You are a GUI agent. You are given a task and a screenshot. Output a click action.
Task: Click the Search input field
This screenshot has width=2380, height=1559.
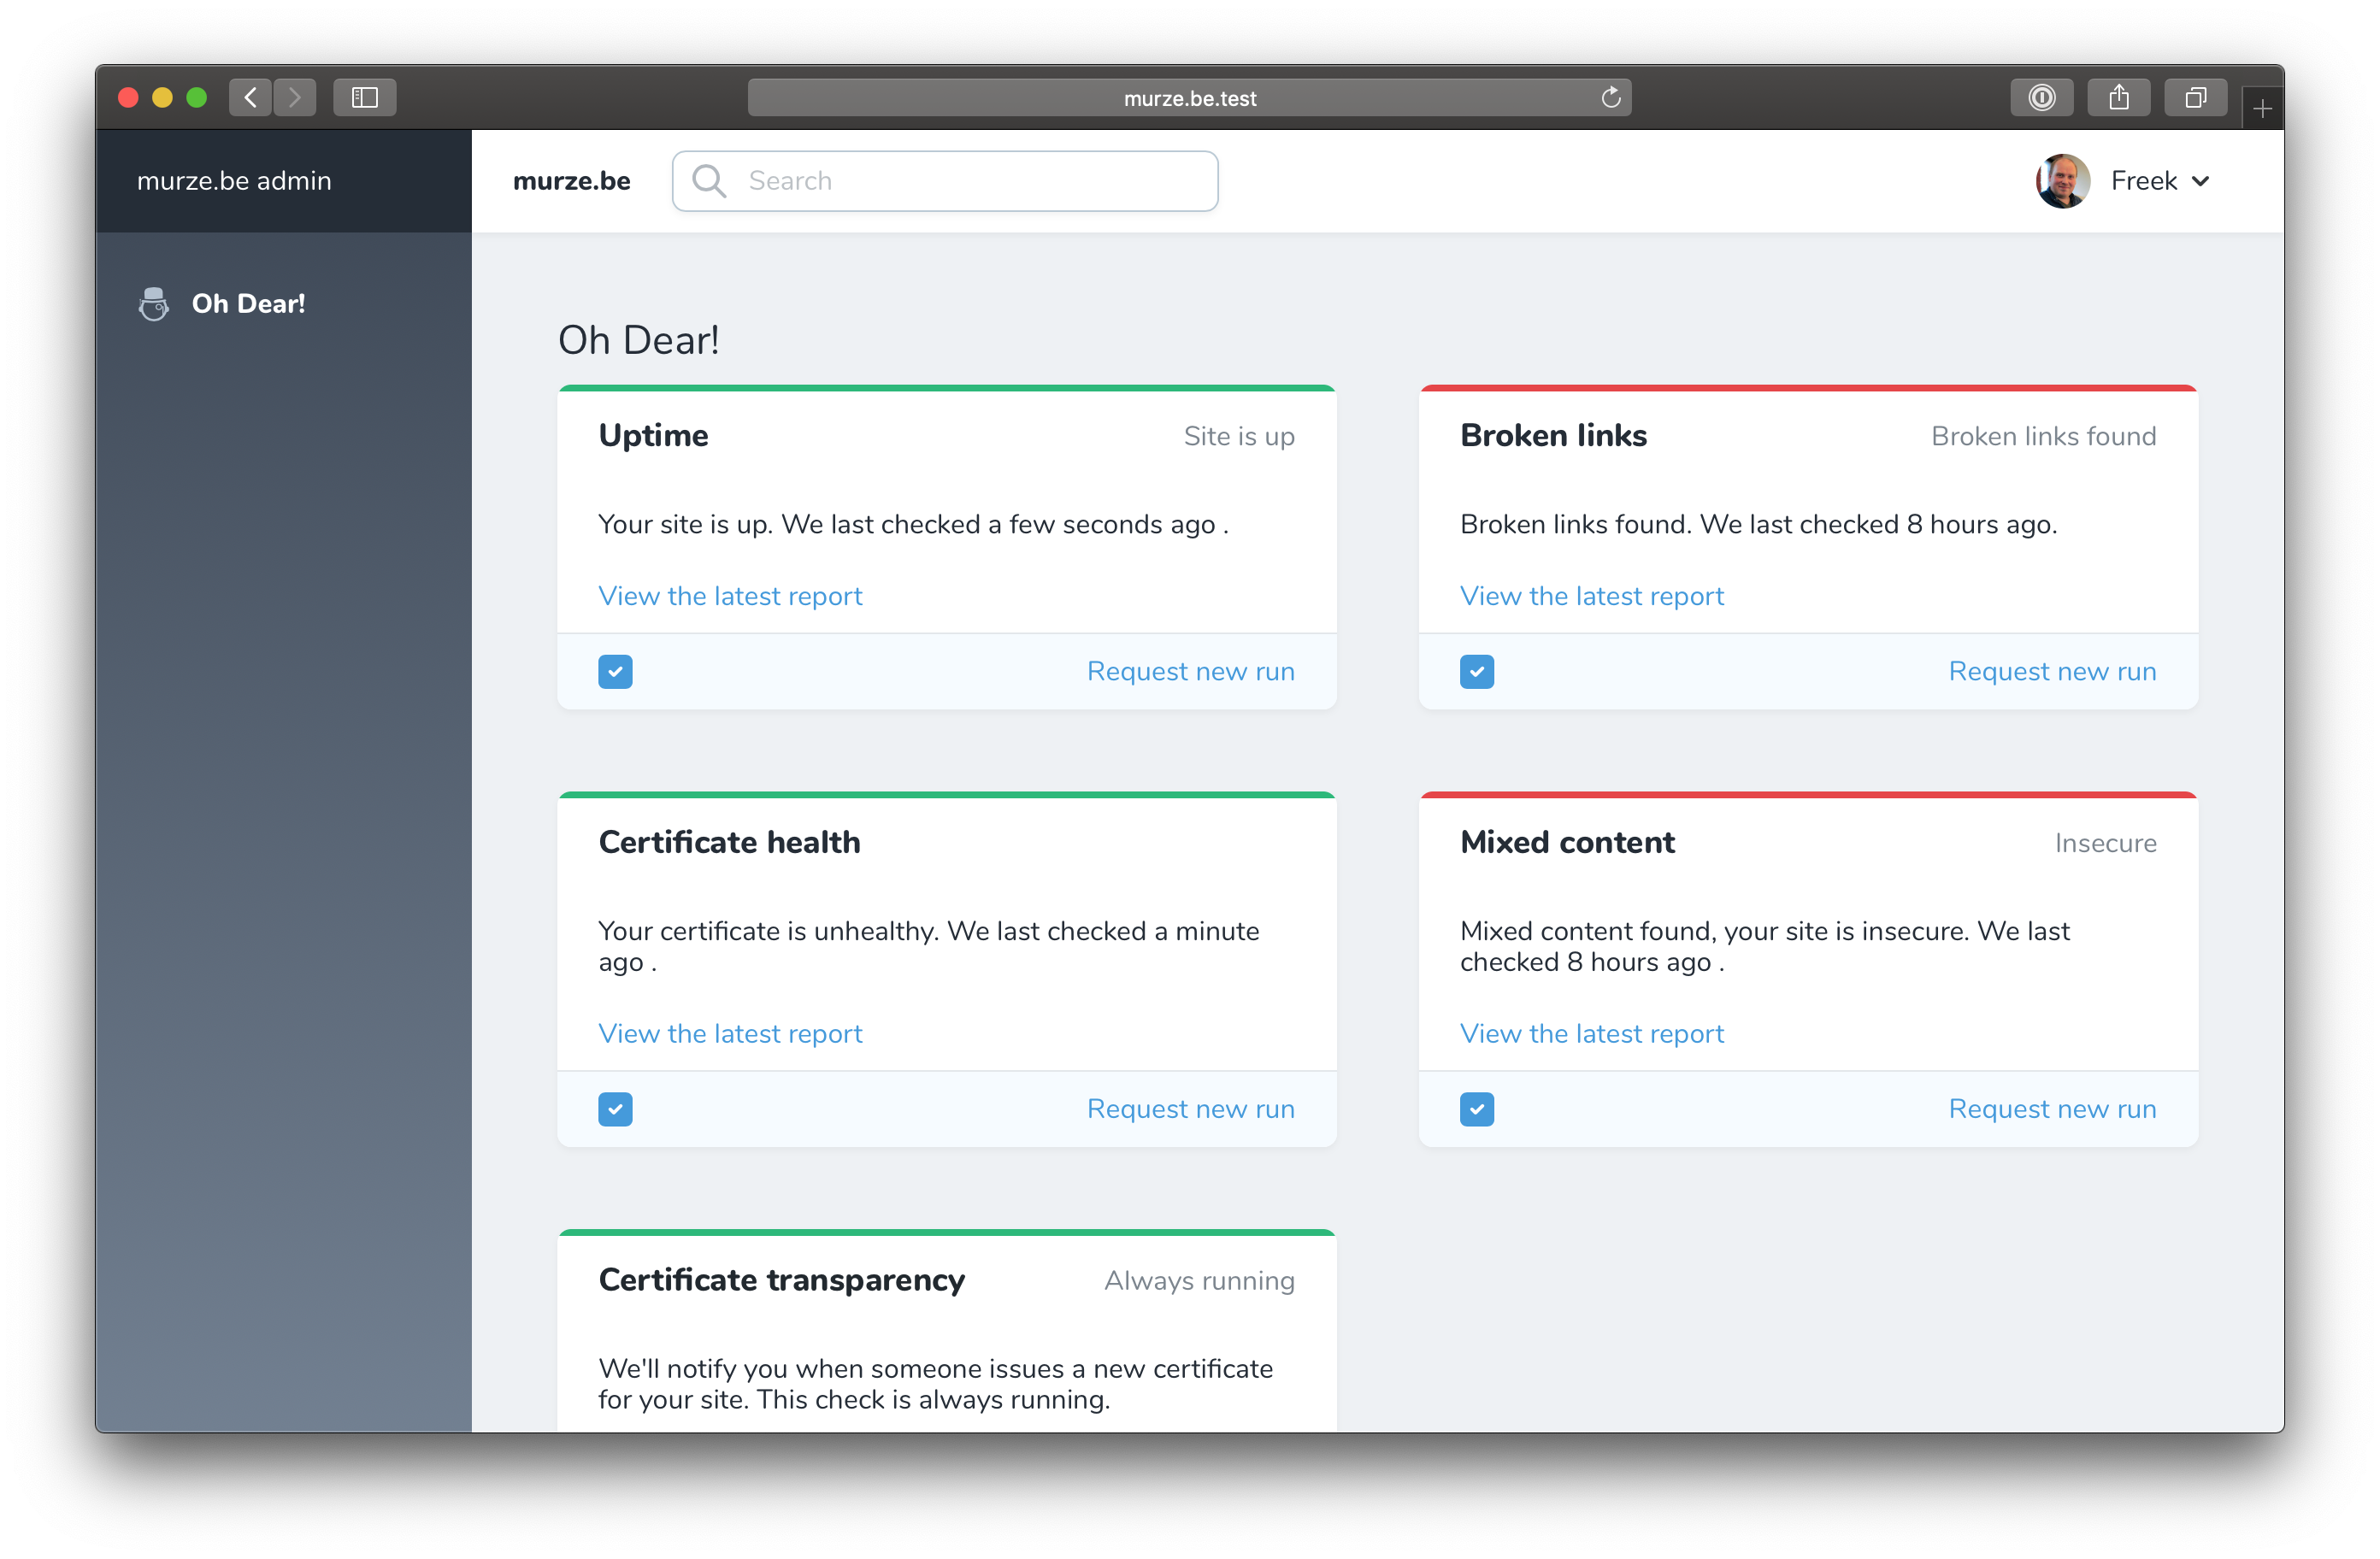(945, 179)
